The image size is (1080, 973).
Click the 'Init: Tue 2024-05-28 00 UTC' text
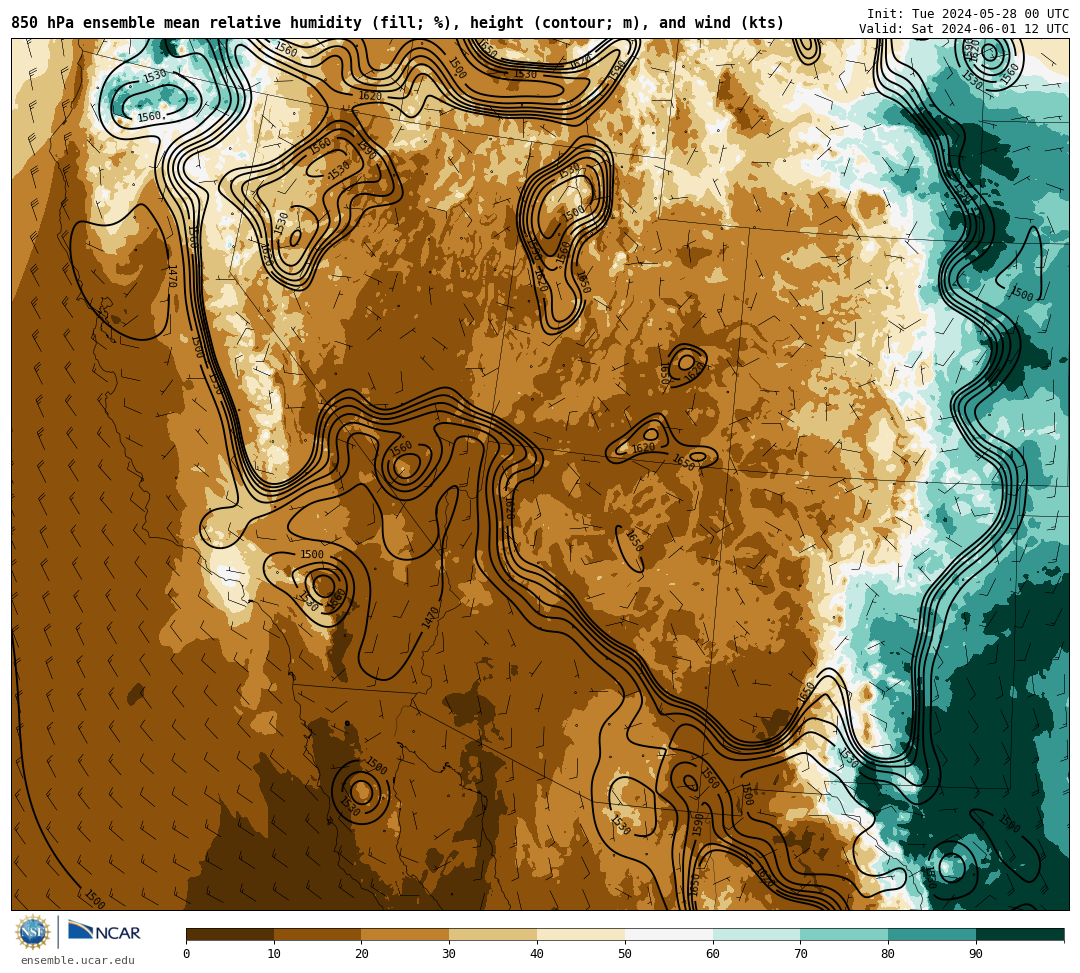(968, 14)
